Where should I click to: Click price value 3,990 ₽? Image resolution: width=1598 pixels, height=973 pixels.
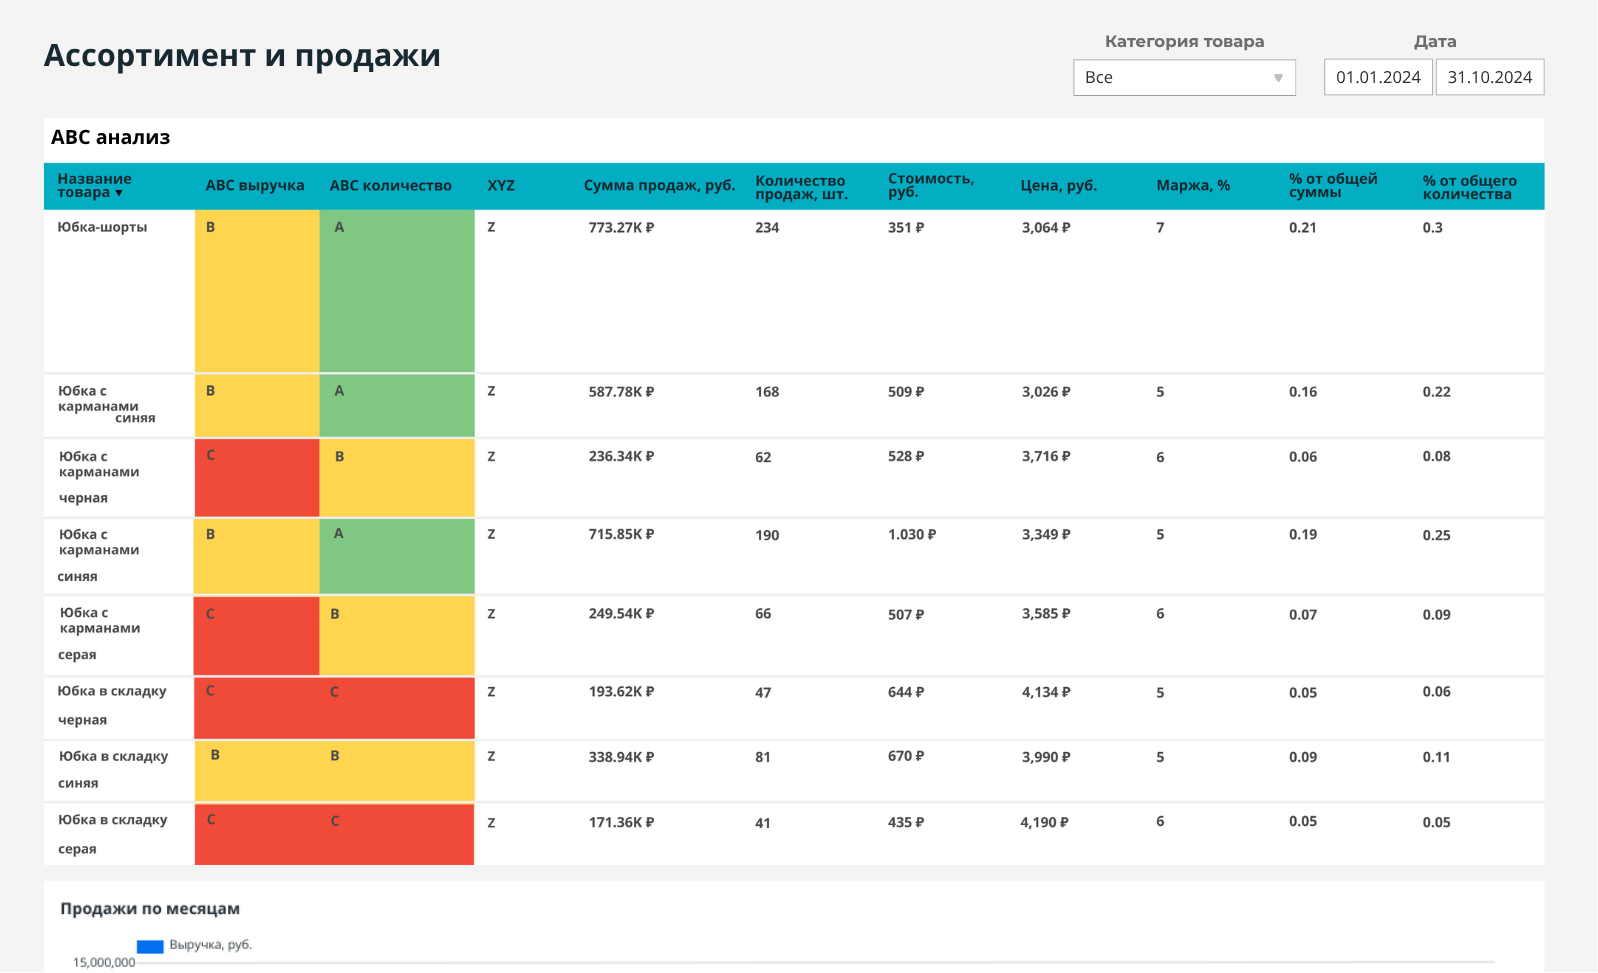(x=1046, y=758)
